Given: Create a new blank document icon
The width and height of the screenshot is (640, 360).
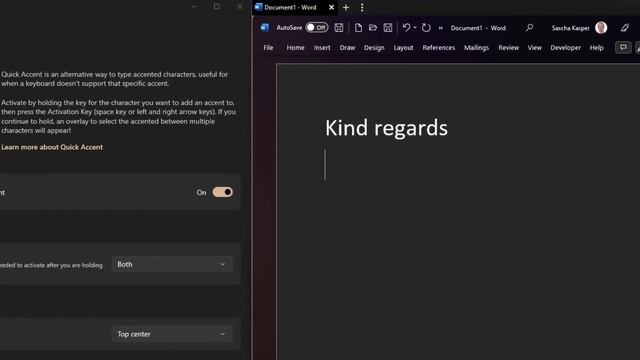Looking at the screenshot, I should click(358, 27).
